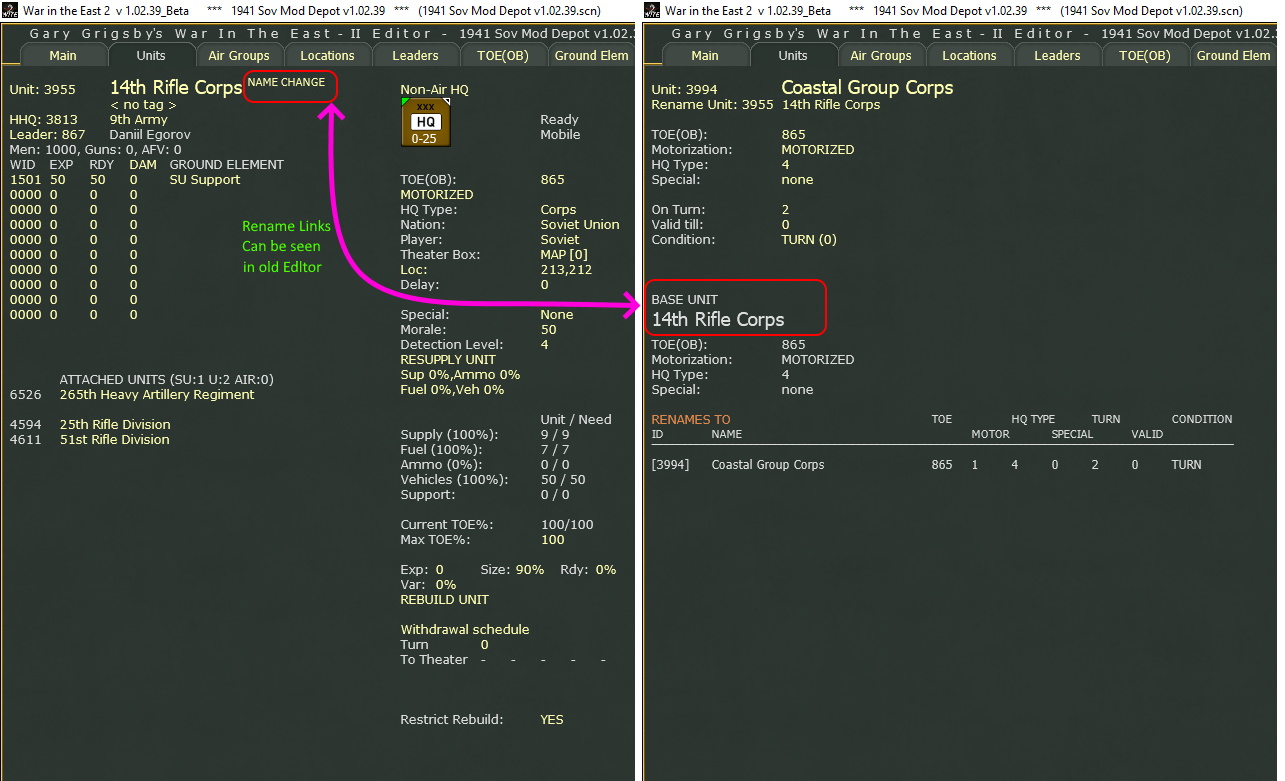Image resolution: width=1285 pixels, height=781 pixels.
Task: Click the app icon in right window title bar
Action: point(652,10)
